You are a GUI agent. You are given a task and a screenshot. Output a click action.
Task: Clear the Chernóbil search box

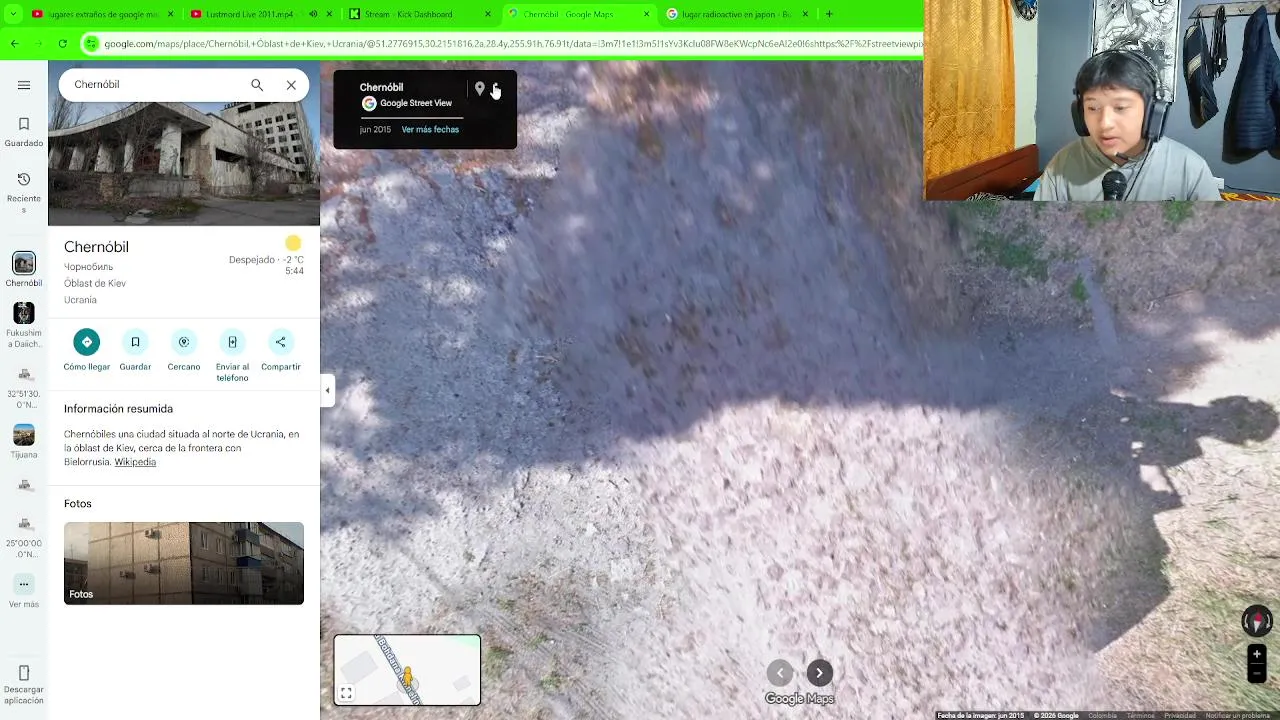[291, 85]
